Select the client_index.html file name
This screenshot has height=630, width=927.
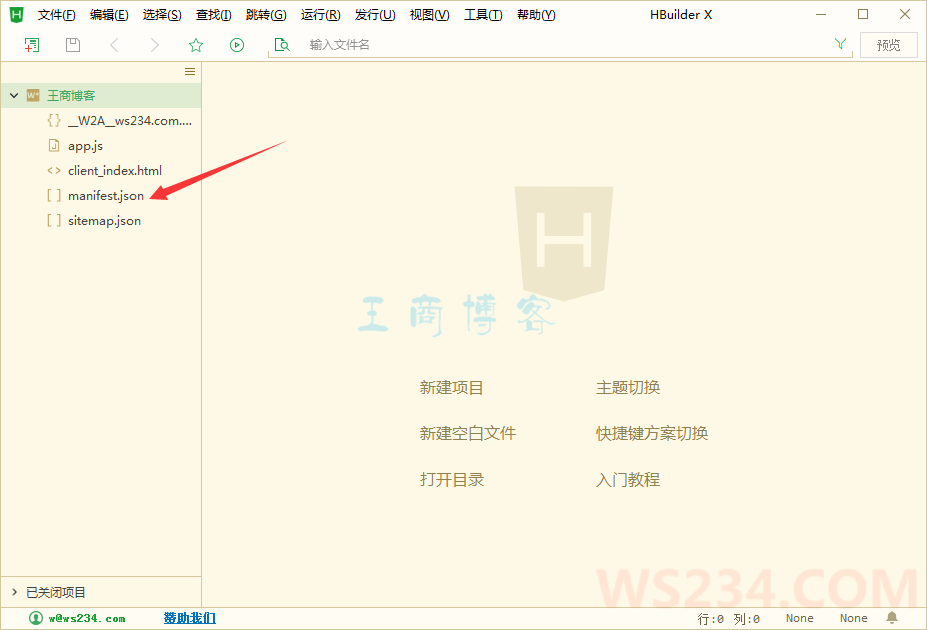click(x=115, y=171)
